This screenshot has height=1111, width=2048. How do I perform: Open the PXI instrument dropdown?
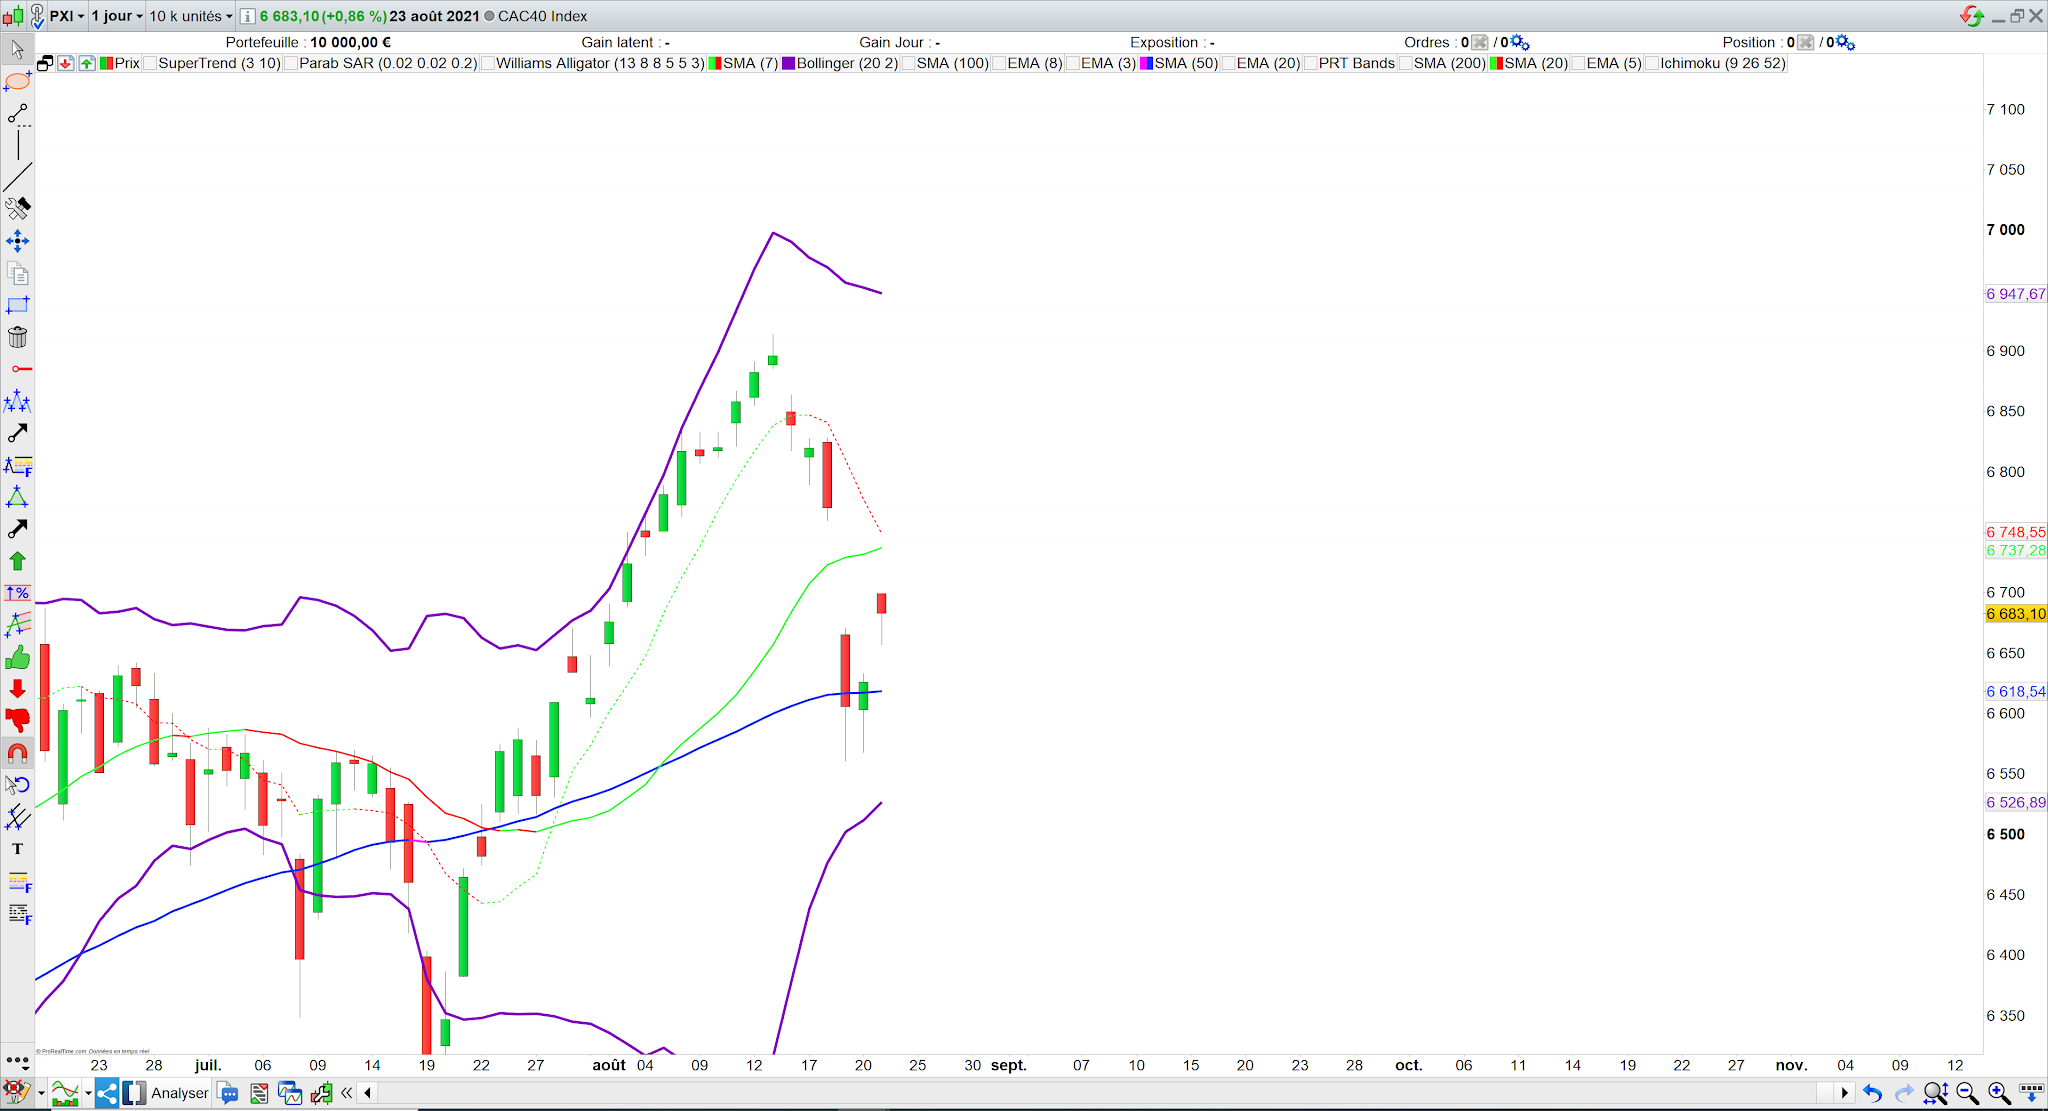coord(67,16)
